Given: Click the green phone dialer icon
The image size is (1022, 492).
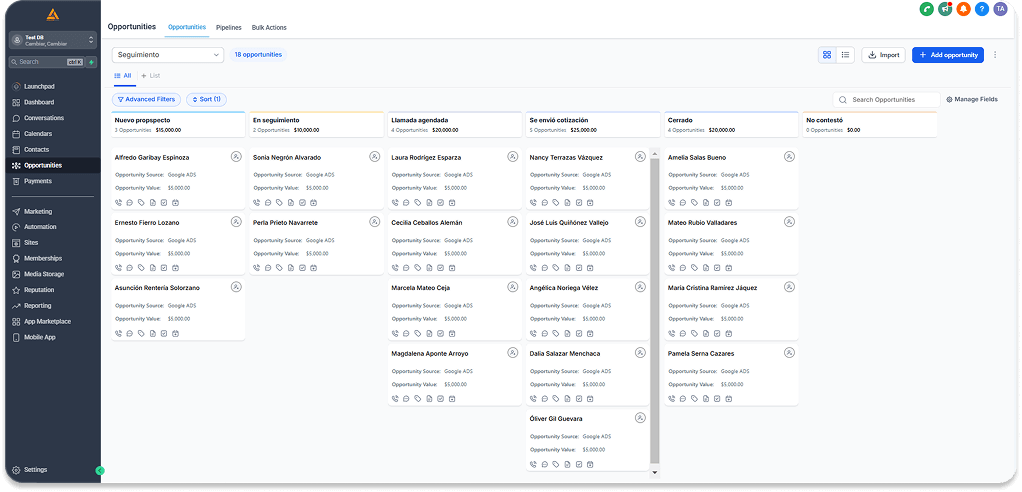Looking at the screenshot, I should [927, 9].
